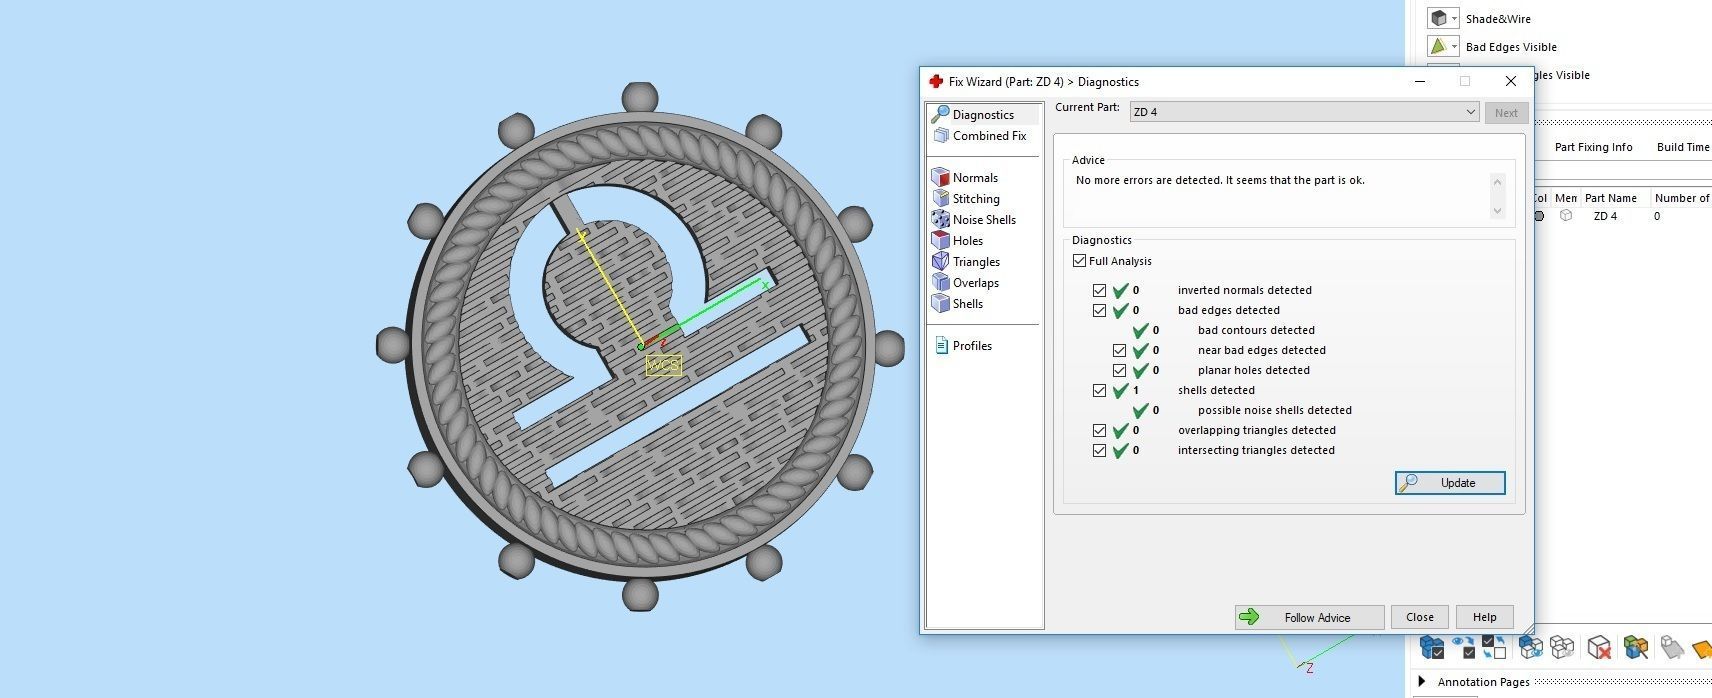This screenshot has height=698, width=1712.
Task: Toggle the near bad edges detected checkbox
Action: point(1120,350)
